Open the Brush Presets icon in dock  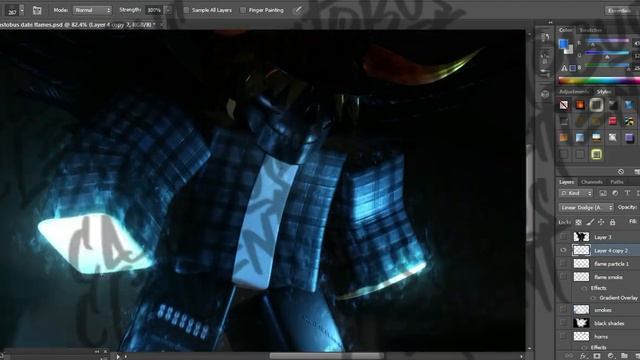point(545,73)
